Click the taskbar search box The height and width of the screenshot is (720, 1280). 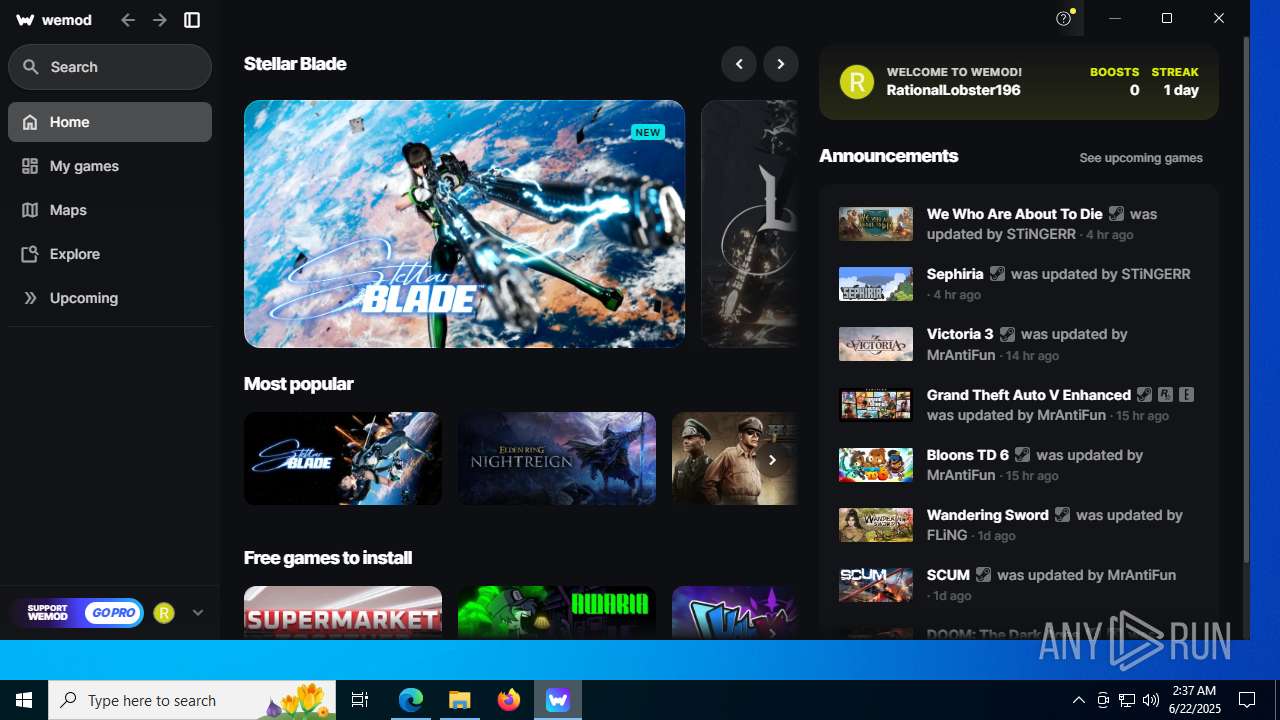[x=193, y=700]
